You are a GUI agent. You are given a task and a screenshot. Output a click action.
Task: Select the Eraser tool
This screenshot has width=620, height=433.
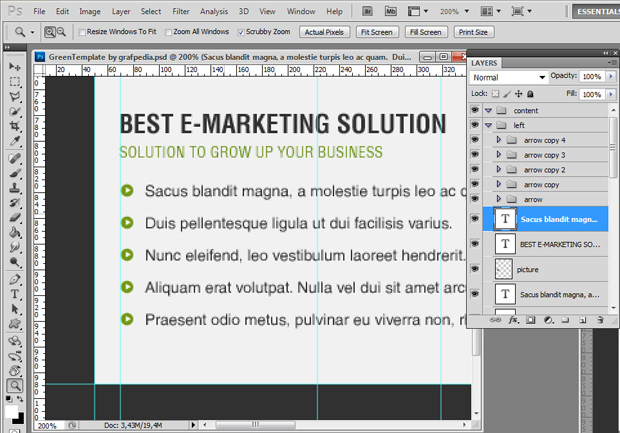pyautogui.click(x=15, y=217)
